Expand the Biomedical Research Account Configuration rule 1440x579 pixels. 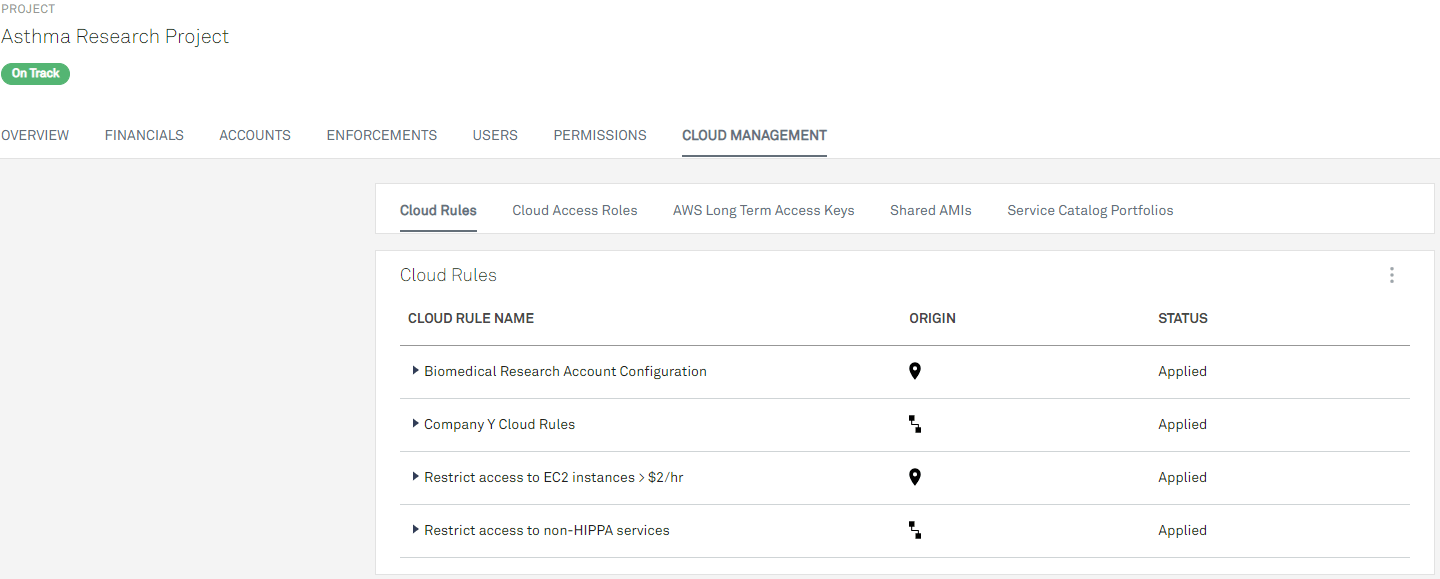[x=415, y=371]
